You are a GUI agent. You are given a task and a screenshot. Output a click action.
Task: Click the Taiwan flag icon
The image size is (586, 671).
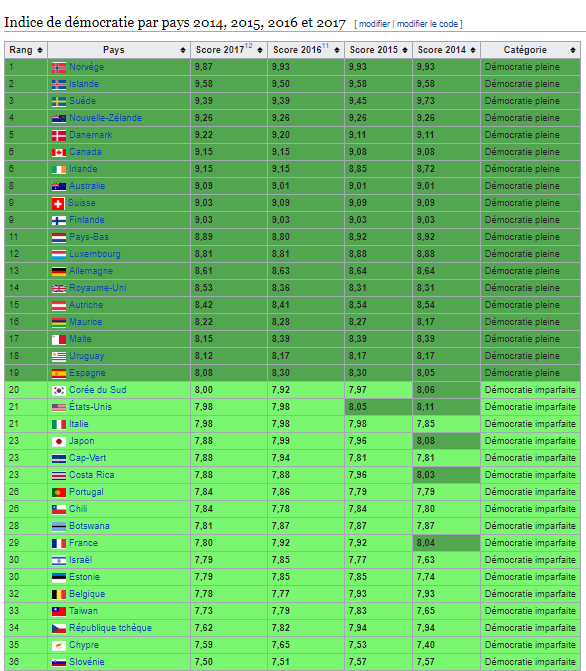coord(59,612)
